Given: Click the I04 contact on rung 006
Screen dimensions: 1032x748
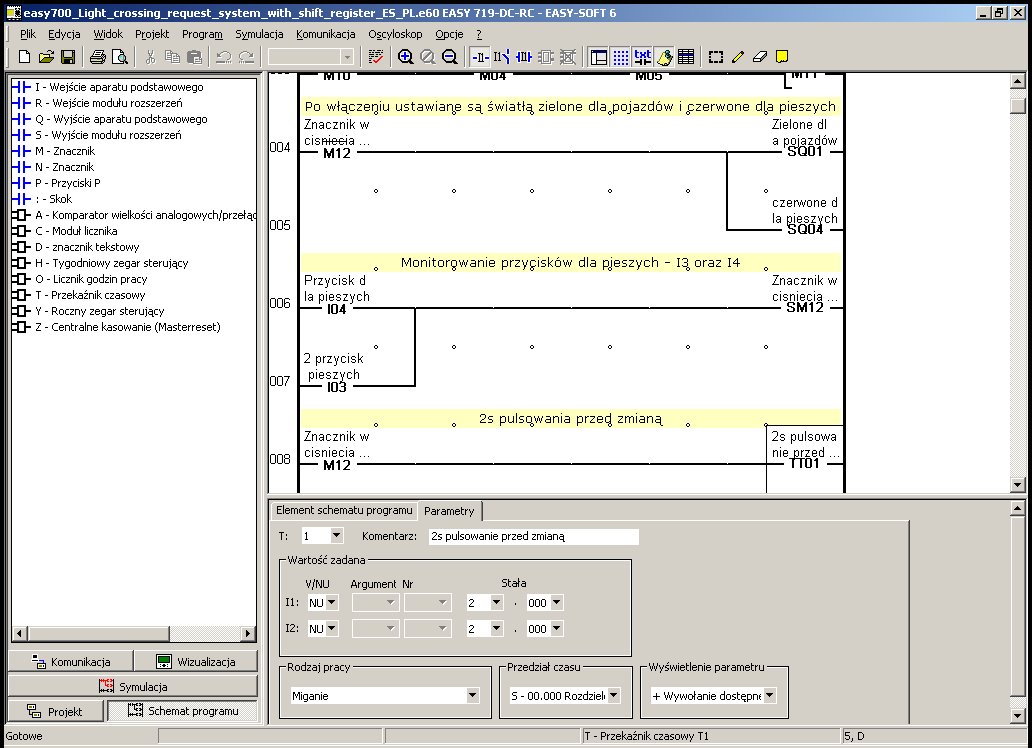Looking at the screenshot, I should 336,309.
